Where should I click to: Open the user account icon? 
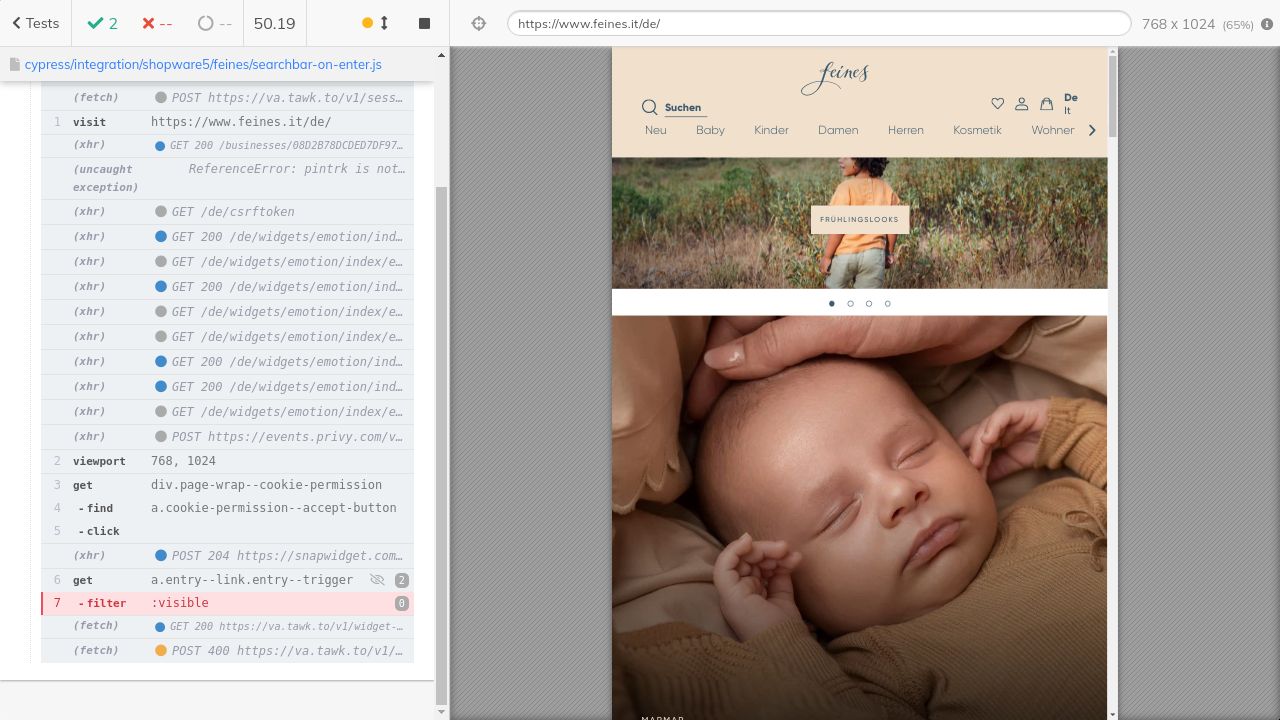pos(1021,103)
